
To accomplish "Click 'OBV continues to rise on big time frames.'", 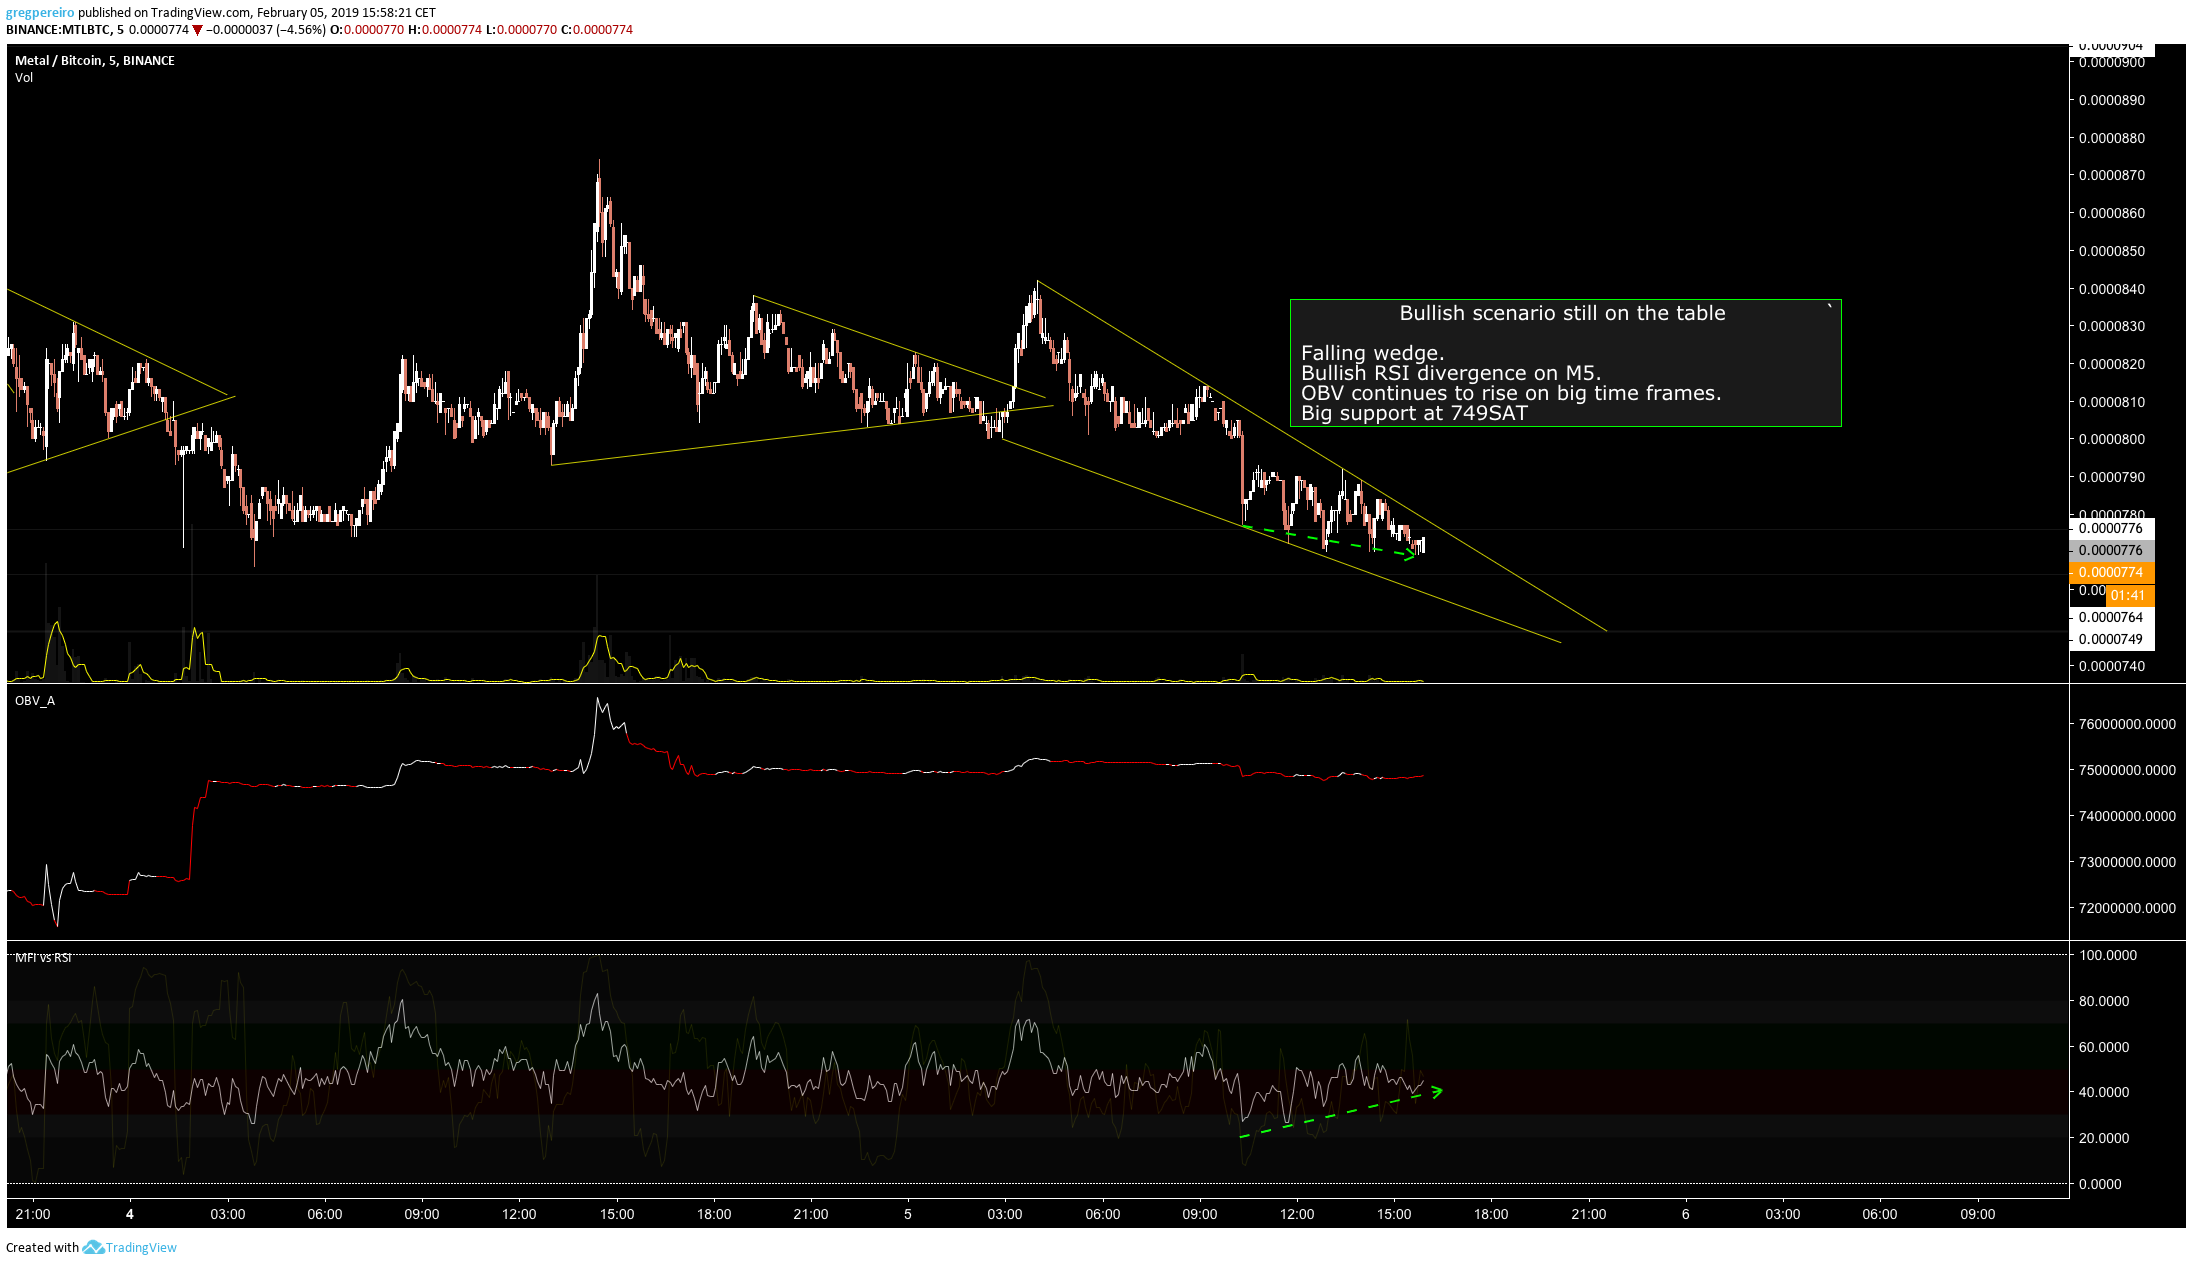I will 1511,393.
